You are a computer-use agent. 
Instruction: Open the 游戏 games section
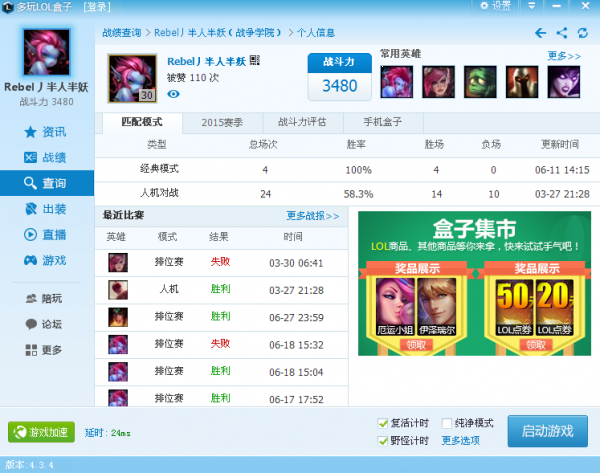pos(47,260)
